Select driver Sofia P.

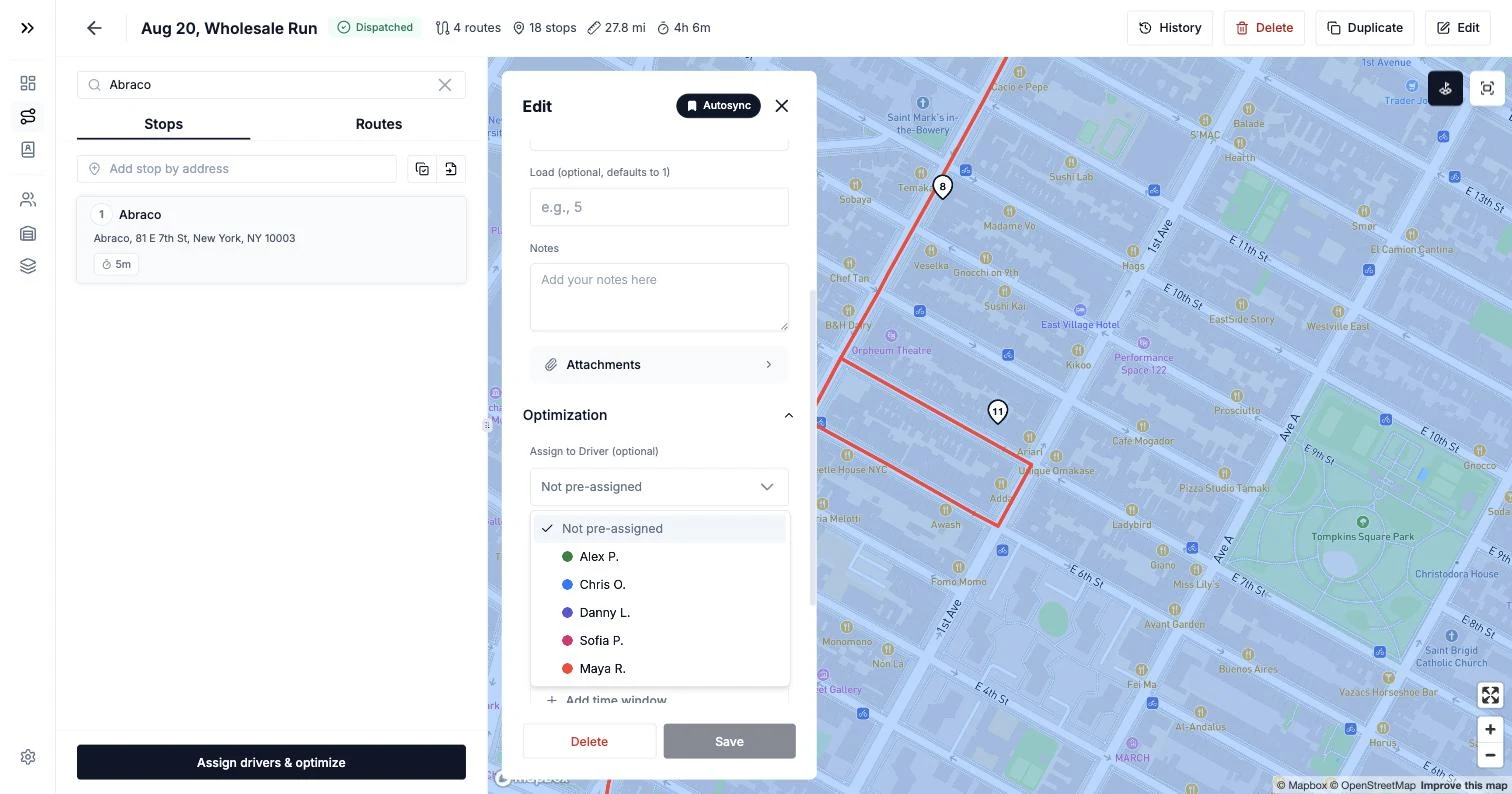click(659, 641)
